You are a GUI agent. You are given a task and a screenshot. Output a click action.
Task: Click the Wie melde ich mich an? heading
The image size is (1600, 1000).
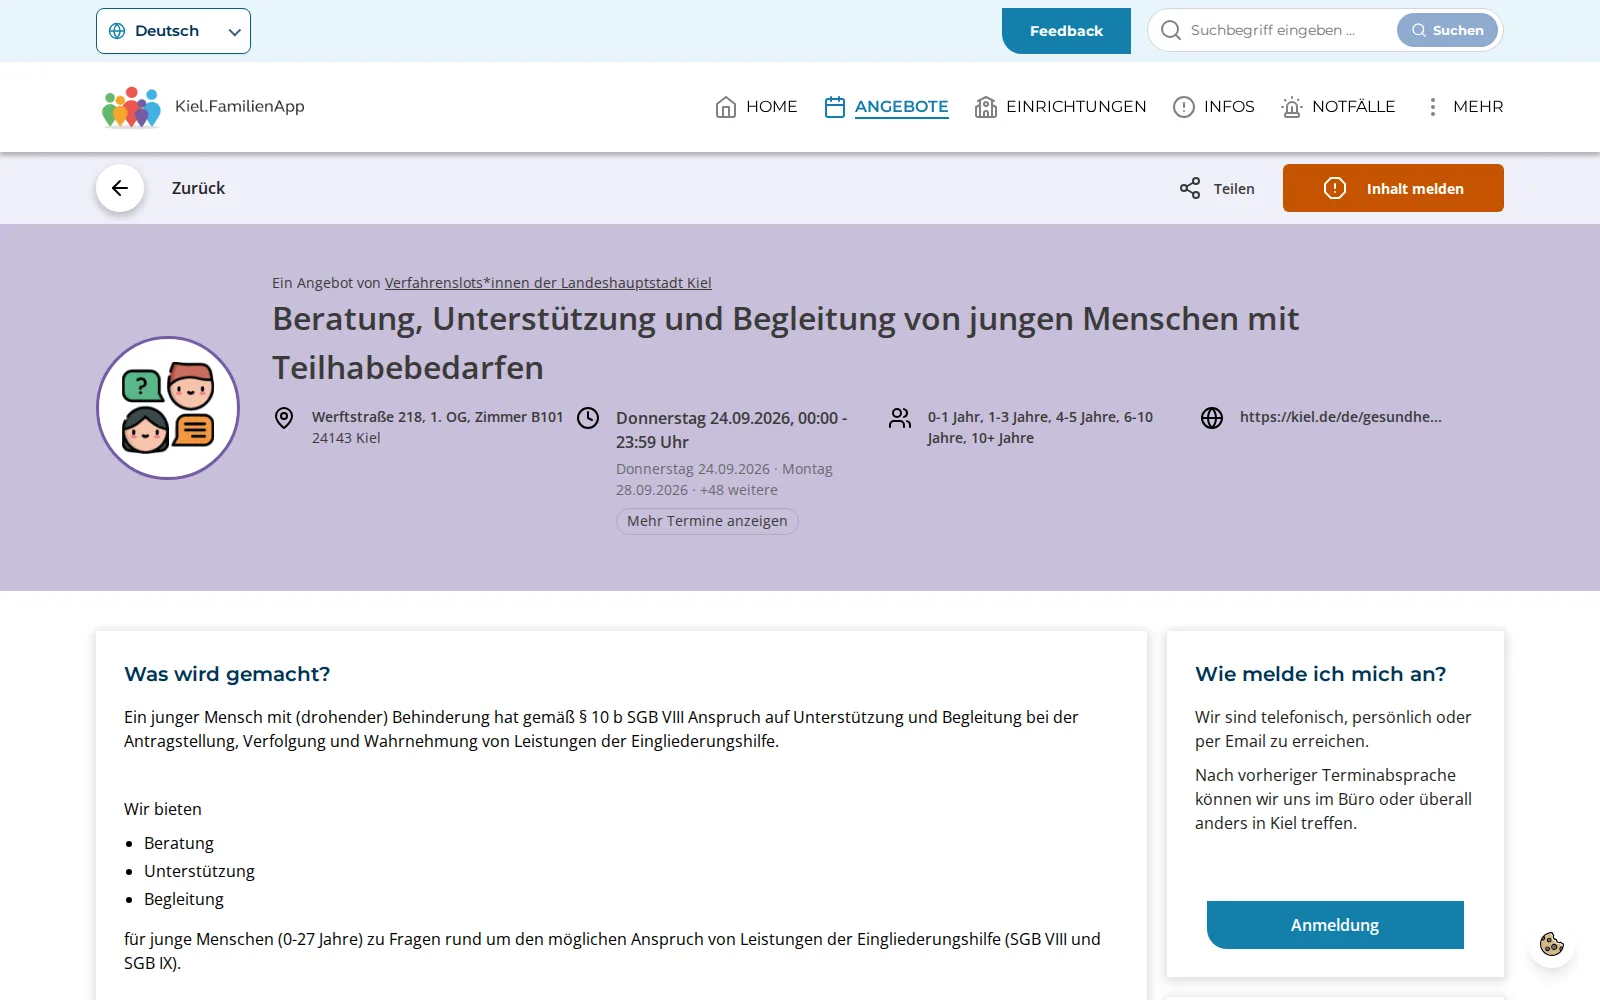click(1320, 674)
